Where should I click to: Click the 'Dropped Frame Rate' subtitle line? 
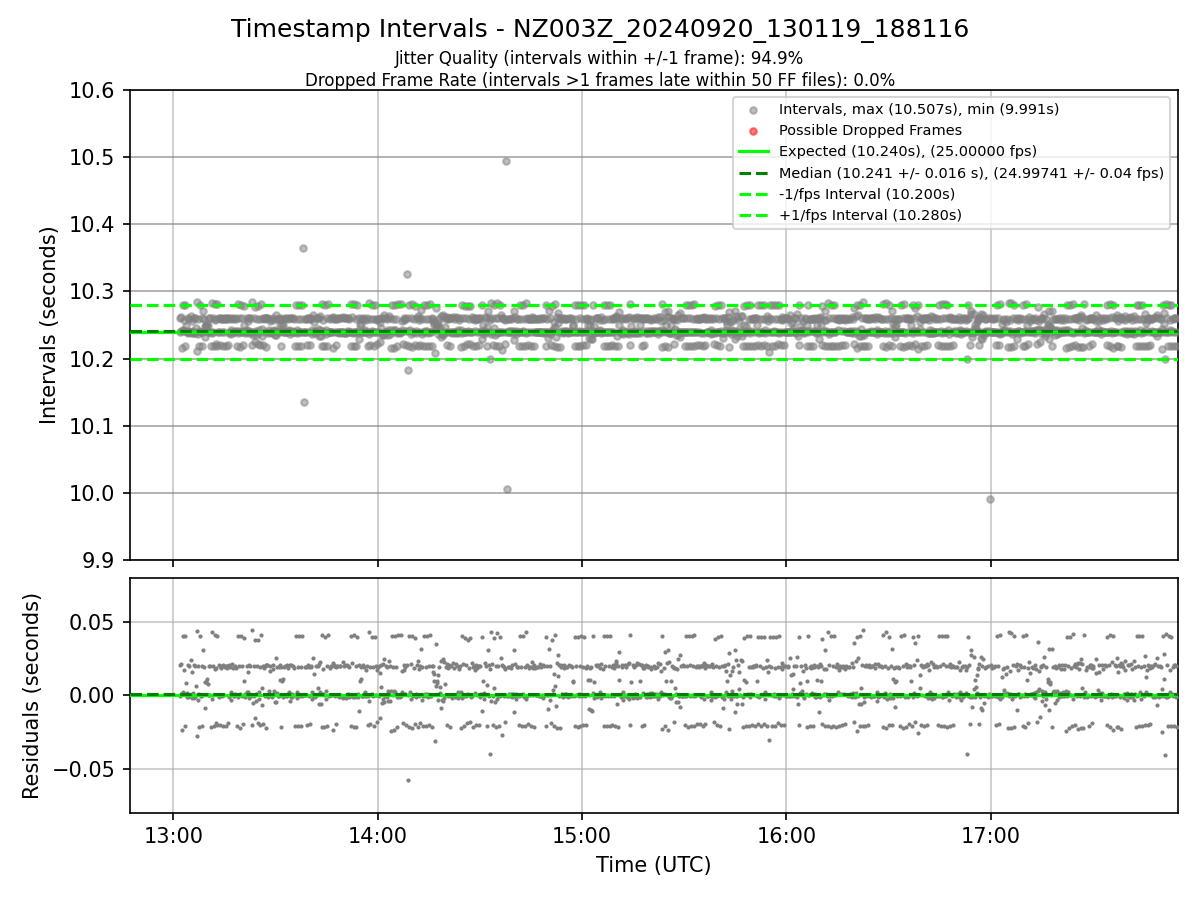click(600, 80)
